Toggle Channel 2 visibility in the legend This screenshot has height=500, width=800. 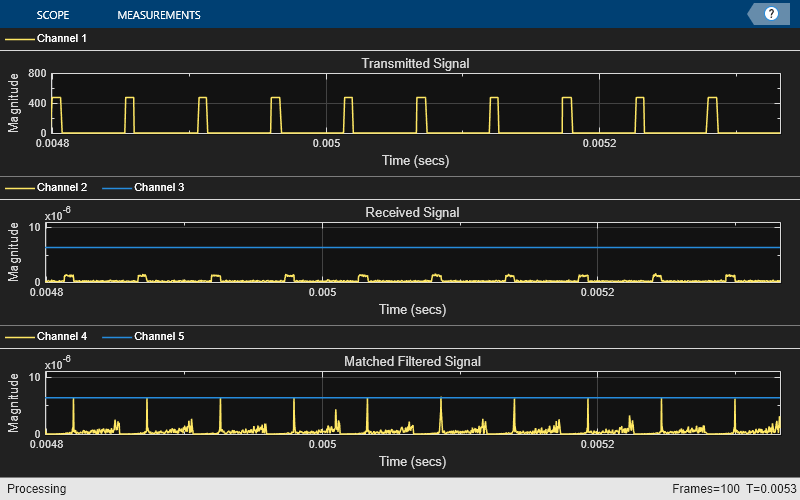[61, 187]
